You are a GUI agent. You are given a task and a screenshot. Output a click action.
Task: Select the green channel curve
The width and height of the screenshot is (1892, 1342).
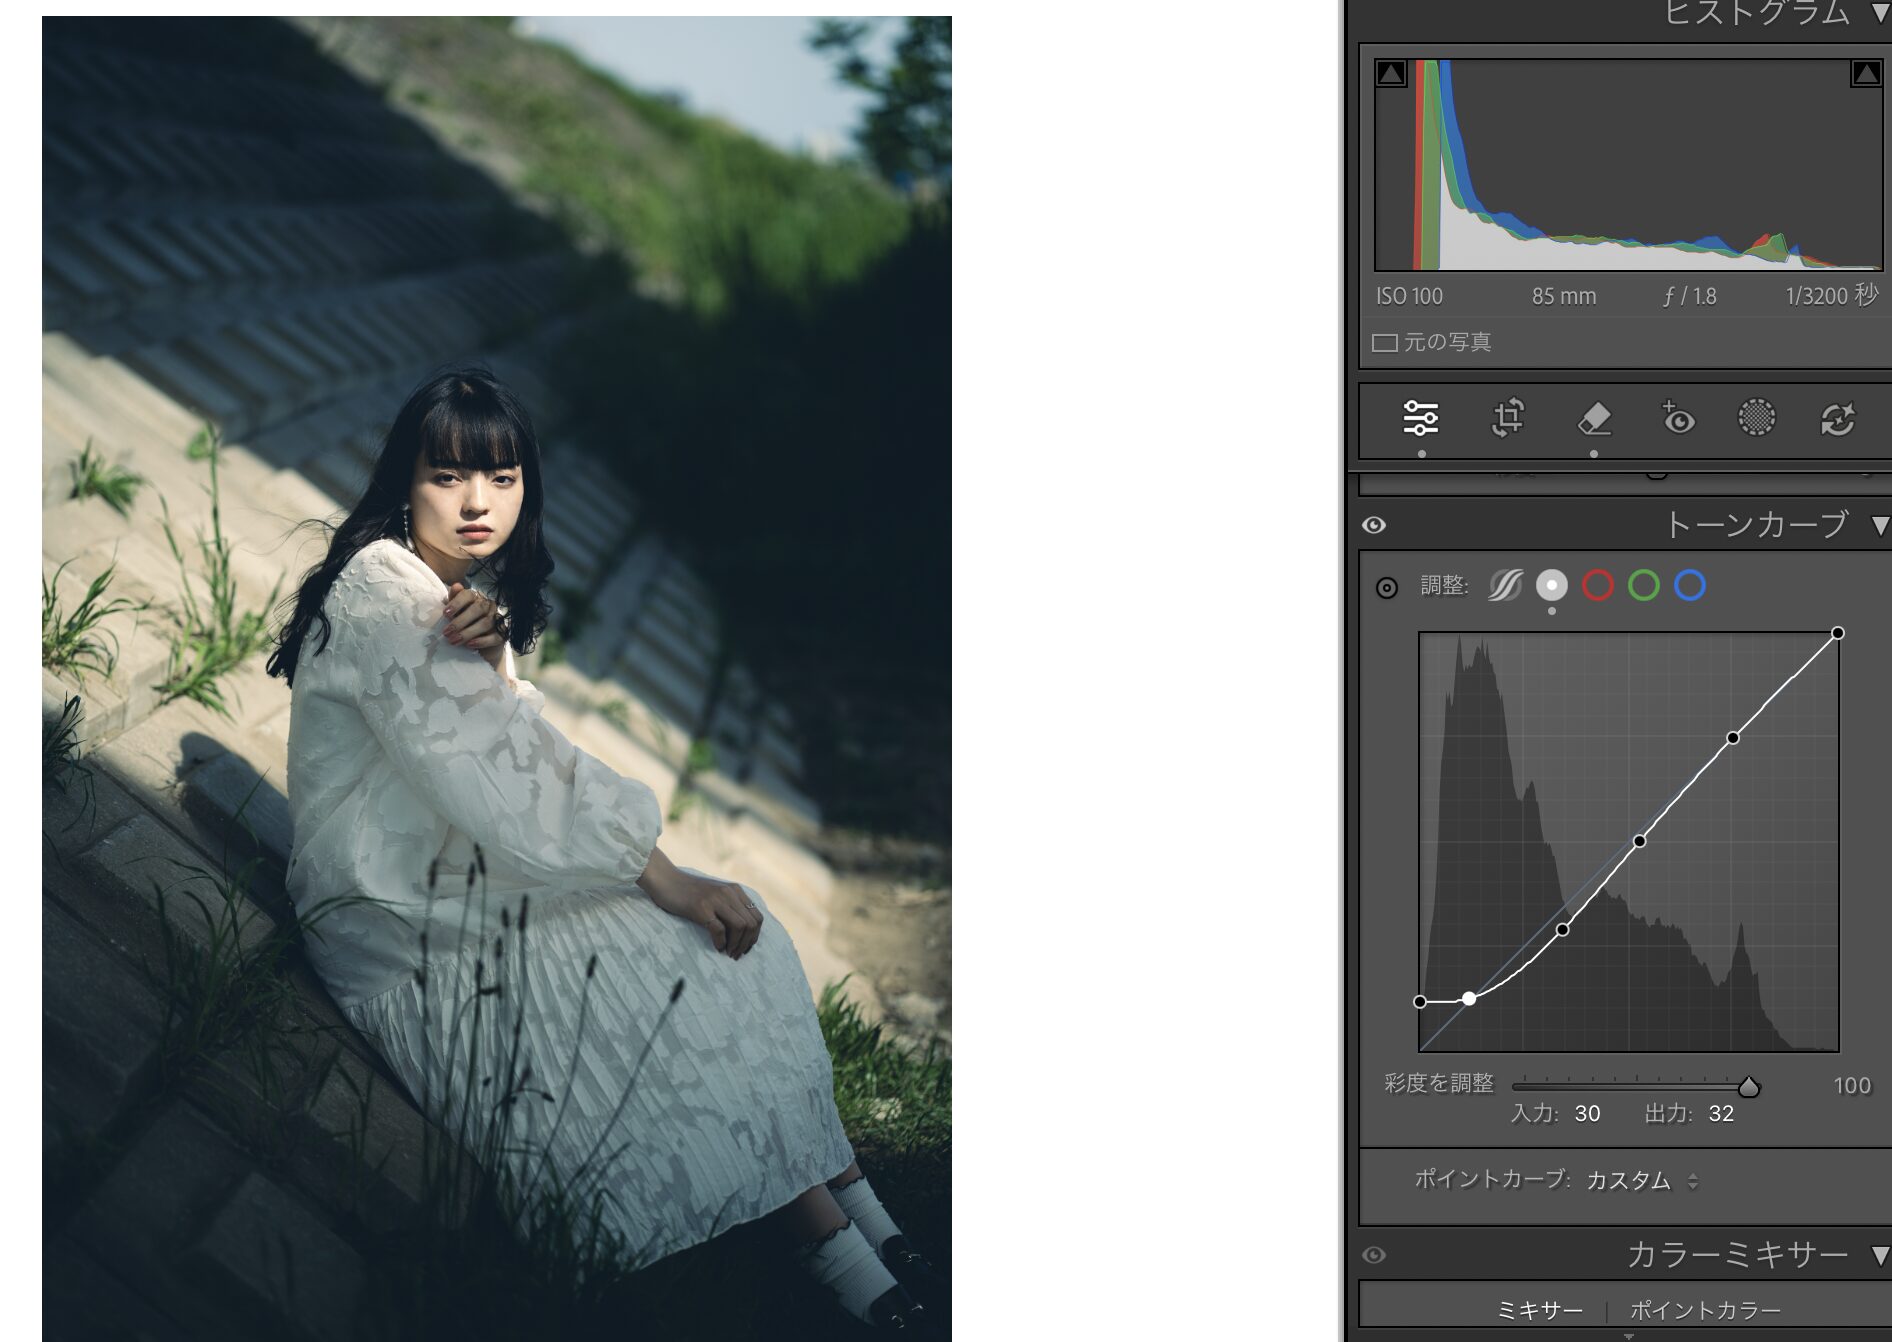1644,585
